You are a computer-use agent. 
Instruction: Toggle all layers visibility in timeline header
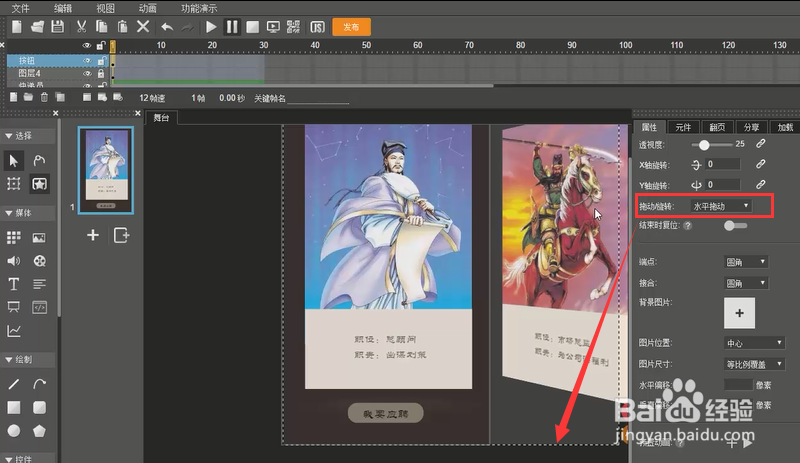pyautogui.click(x=87, y=45)
